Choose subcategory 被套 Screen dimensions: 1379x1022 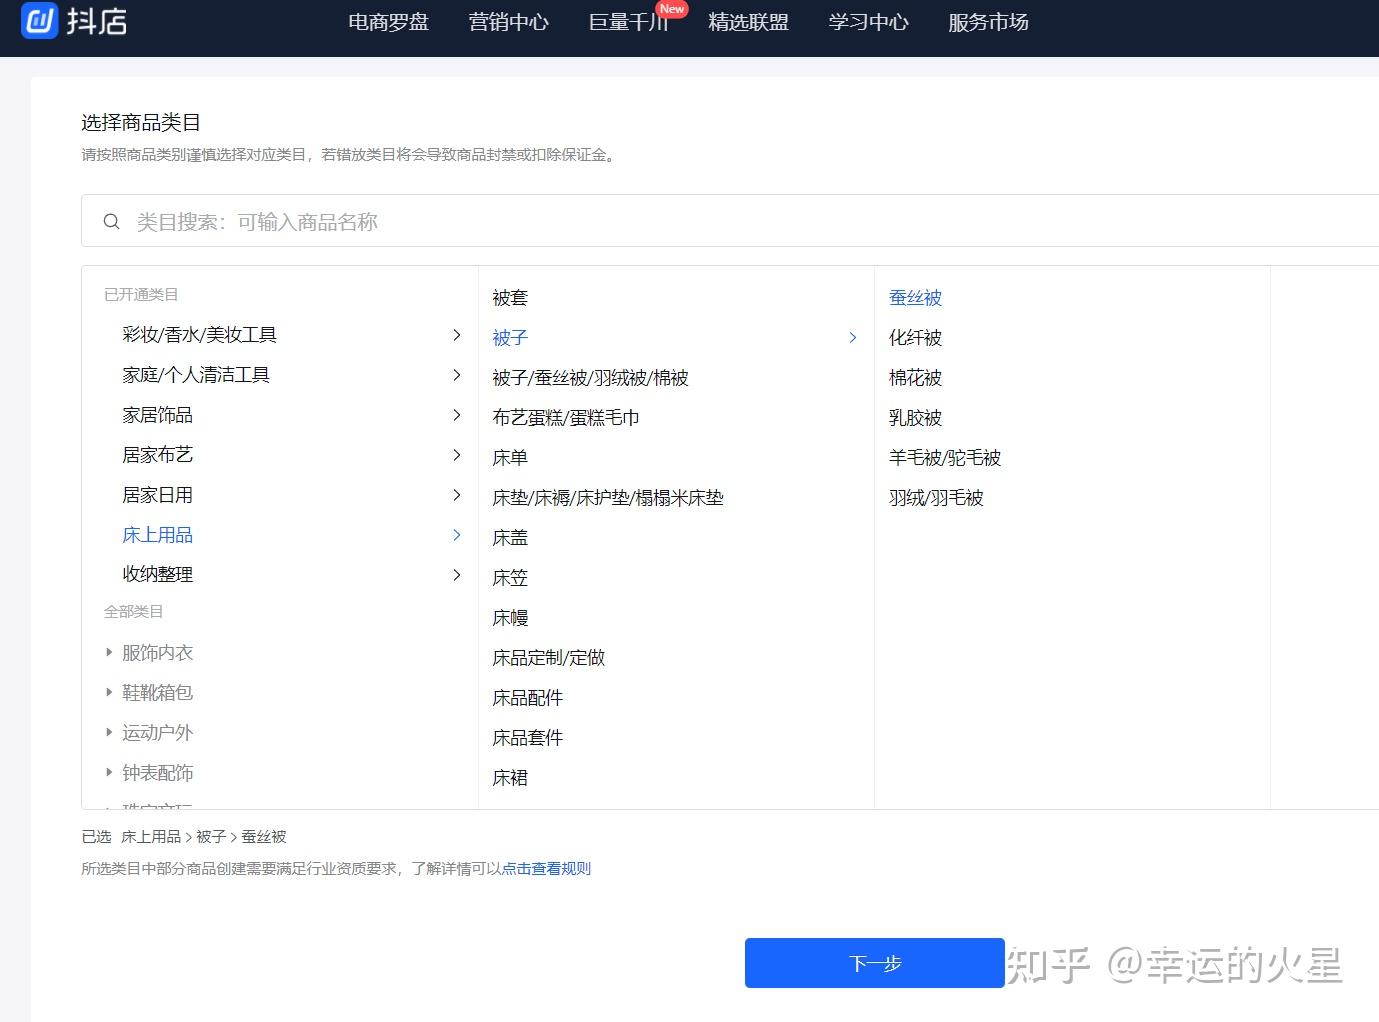[x=510, y=298]
